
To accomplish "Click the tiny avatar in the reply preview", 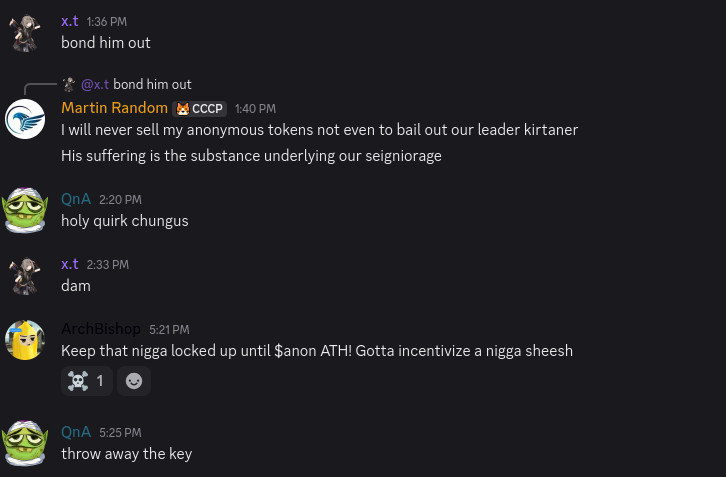I will click(x=69, y=85).
